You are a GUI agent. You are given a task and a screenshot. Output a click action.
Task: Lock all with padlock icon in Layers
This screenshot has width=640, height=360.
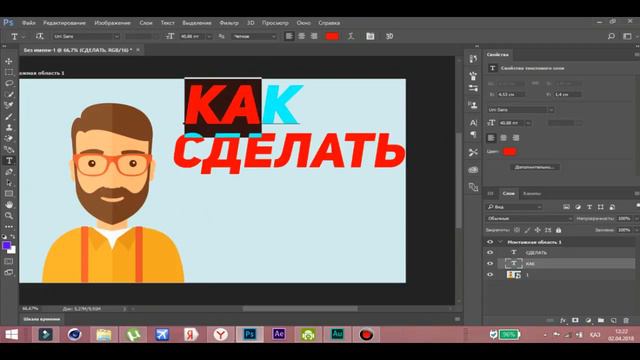[558, 230]
